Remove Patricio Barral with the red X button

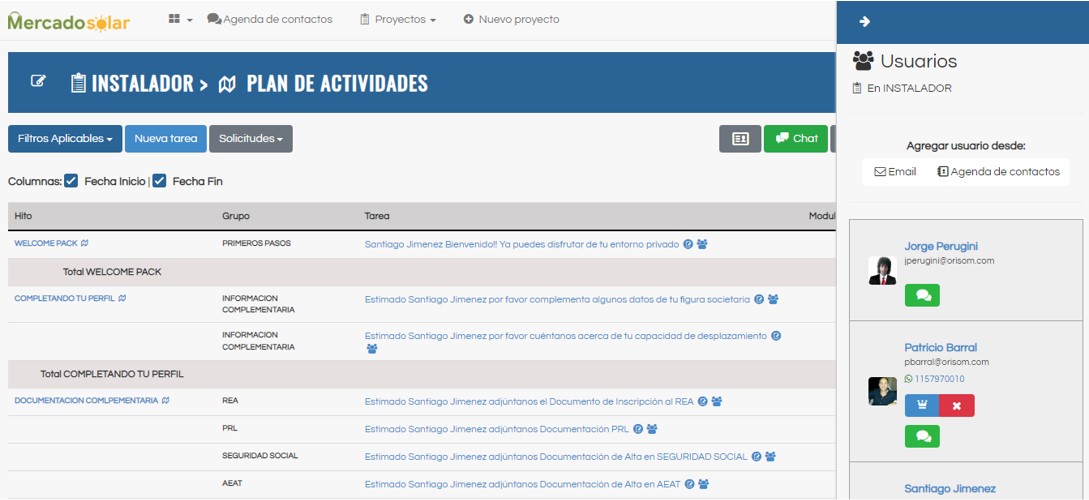956,405
